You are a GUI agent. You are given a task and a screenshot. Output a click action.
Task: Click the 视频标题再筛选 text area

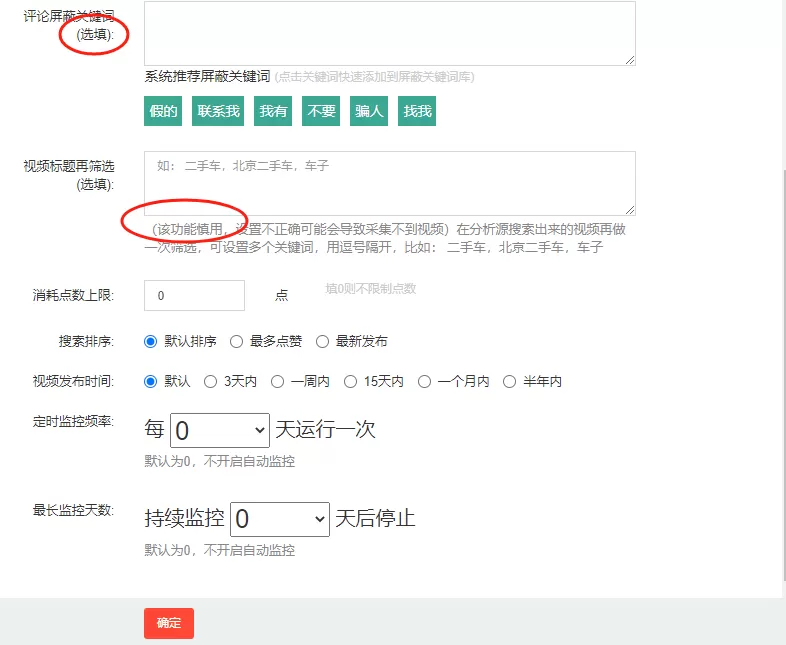point(389,183)
